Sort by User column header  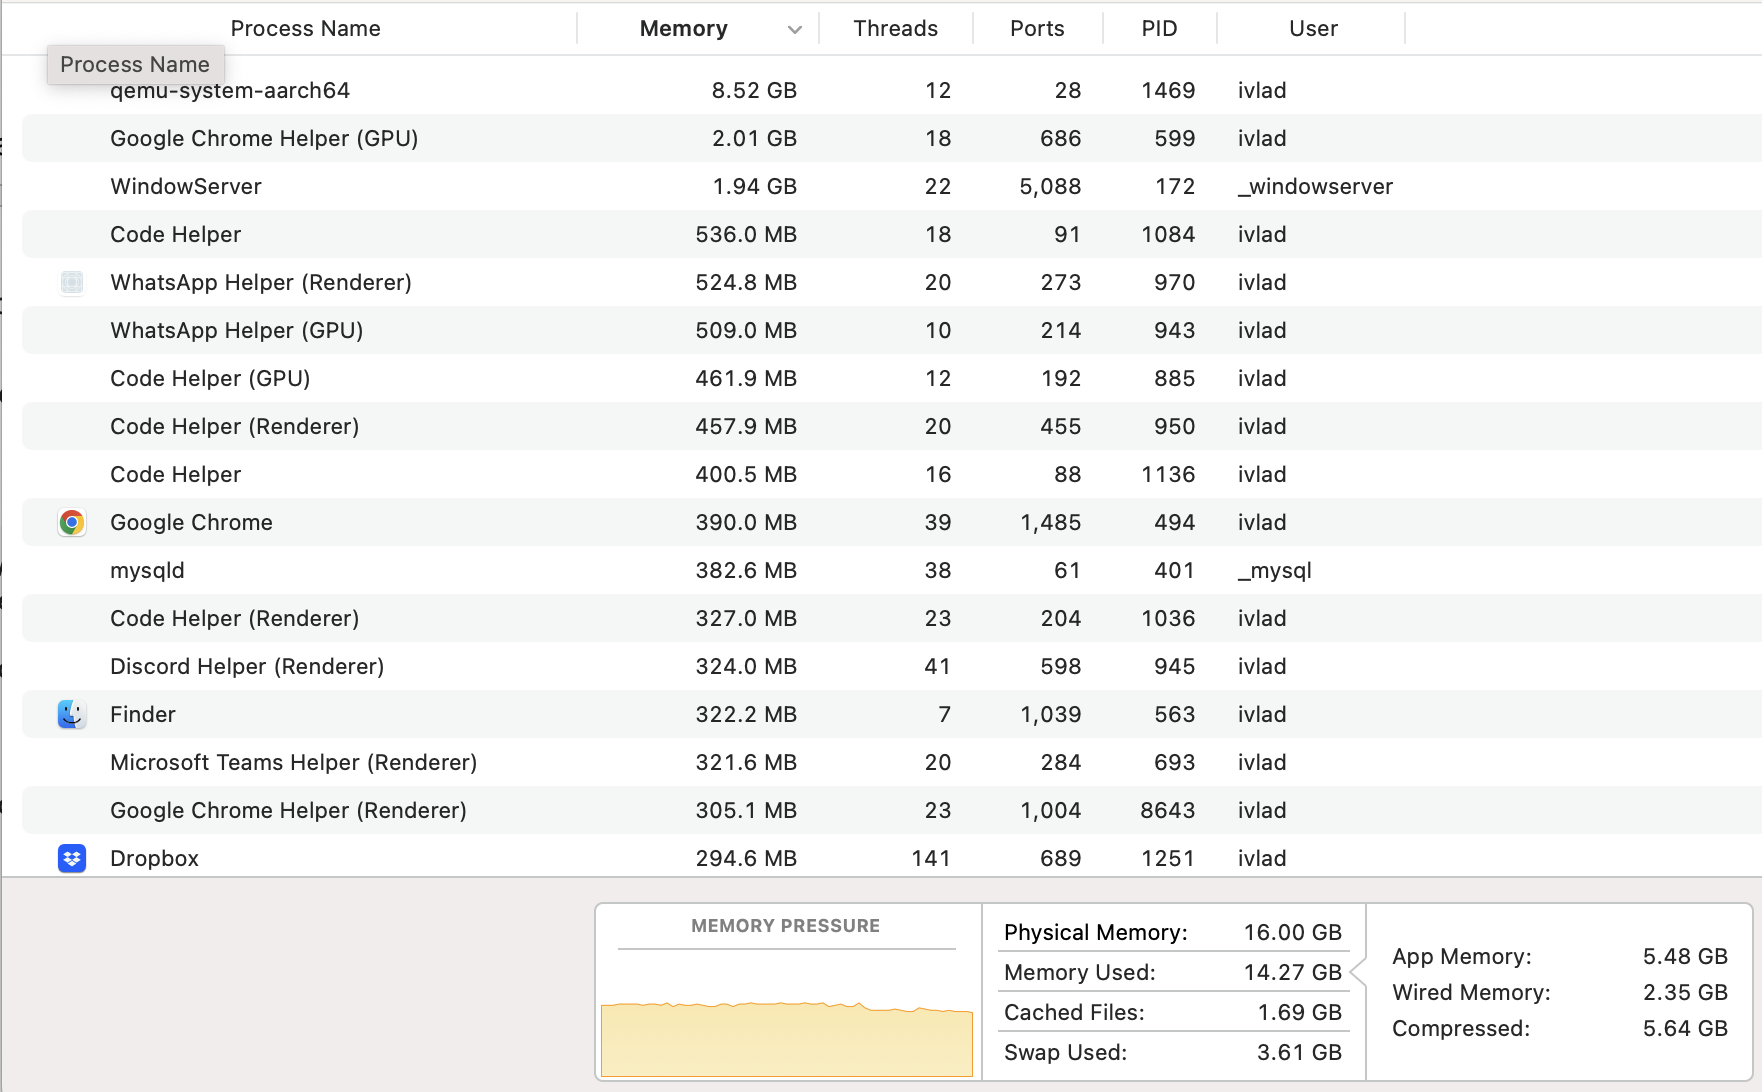click(x=1313, y=29)
